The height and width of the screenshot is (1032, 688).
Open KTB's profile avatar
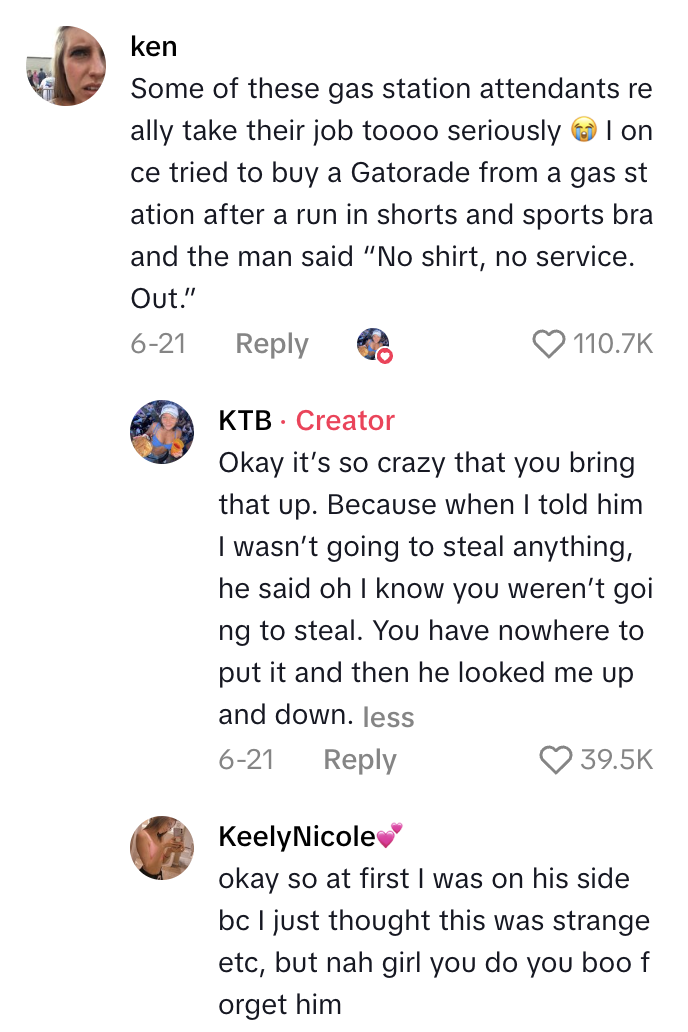click(162, 433)
